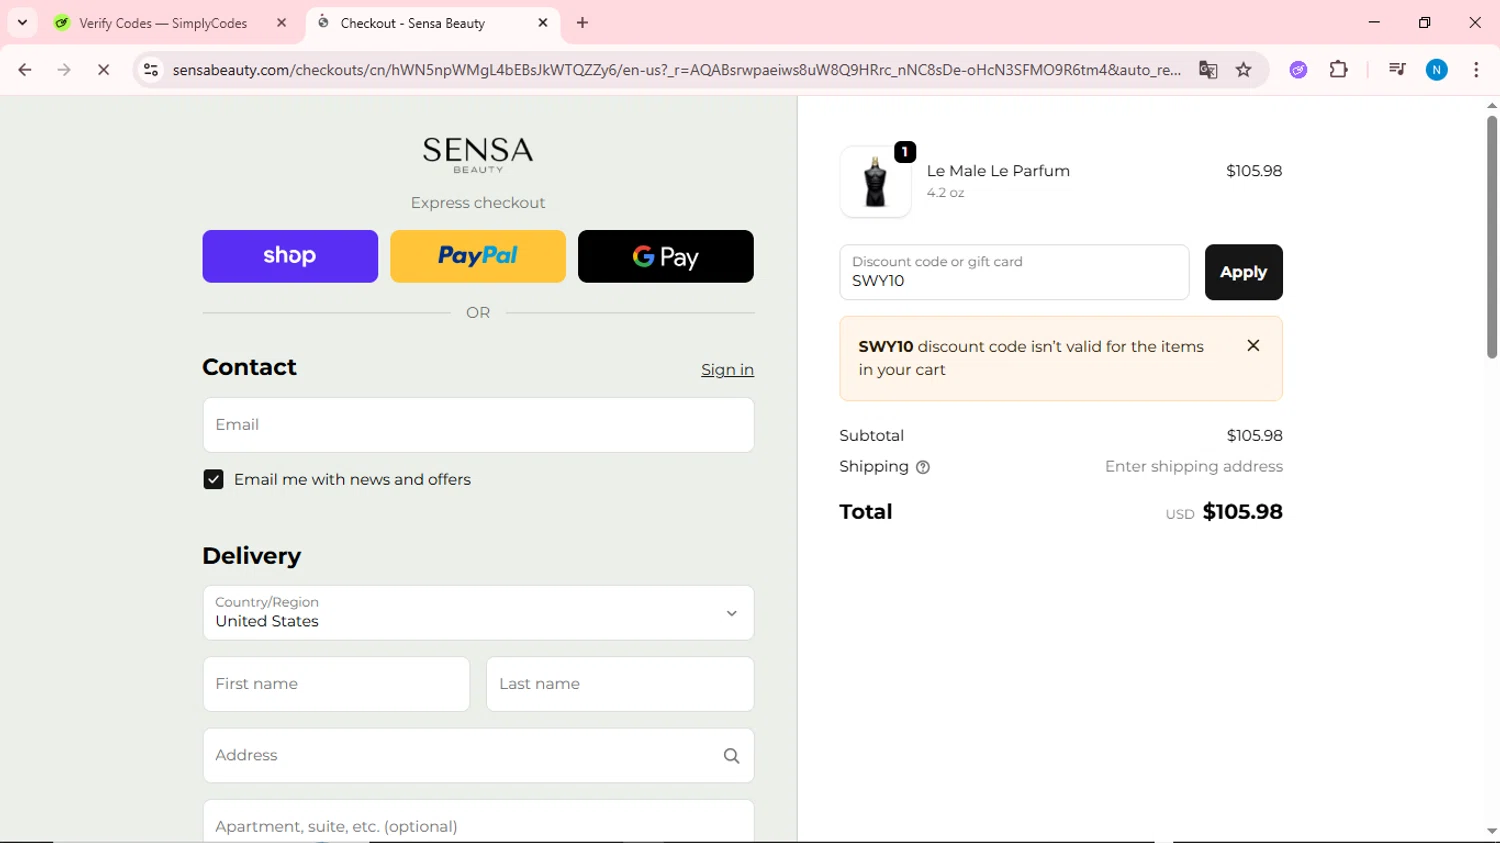Image resolution: width=1500 pixels, height=843 pixels.
Task: Pay with PayPal button
Action: [478, 256]
